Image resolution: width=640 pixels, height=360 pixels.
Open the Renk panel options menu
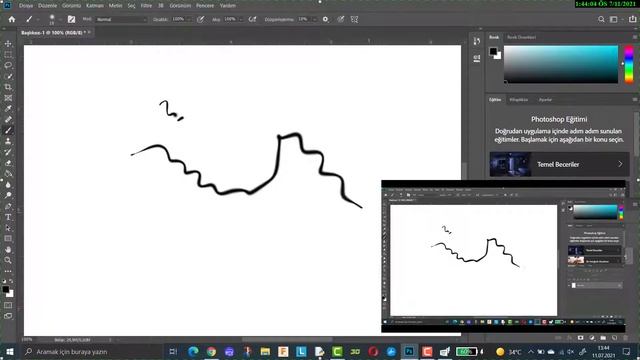coord(635,37)
